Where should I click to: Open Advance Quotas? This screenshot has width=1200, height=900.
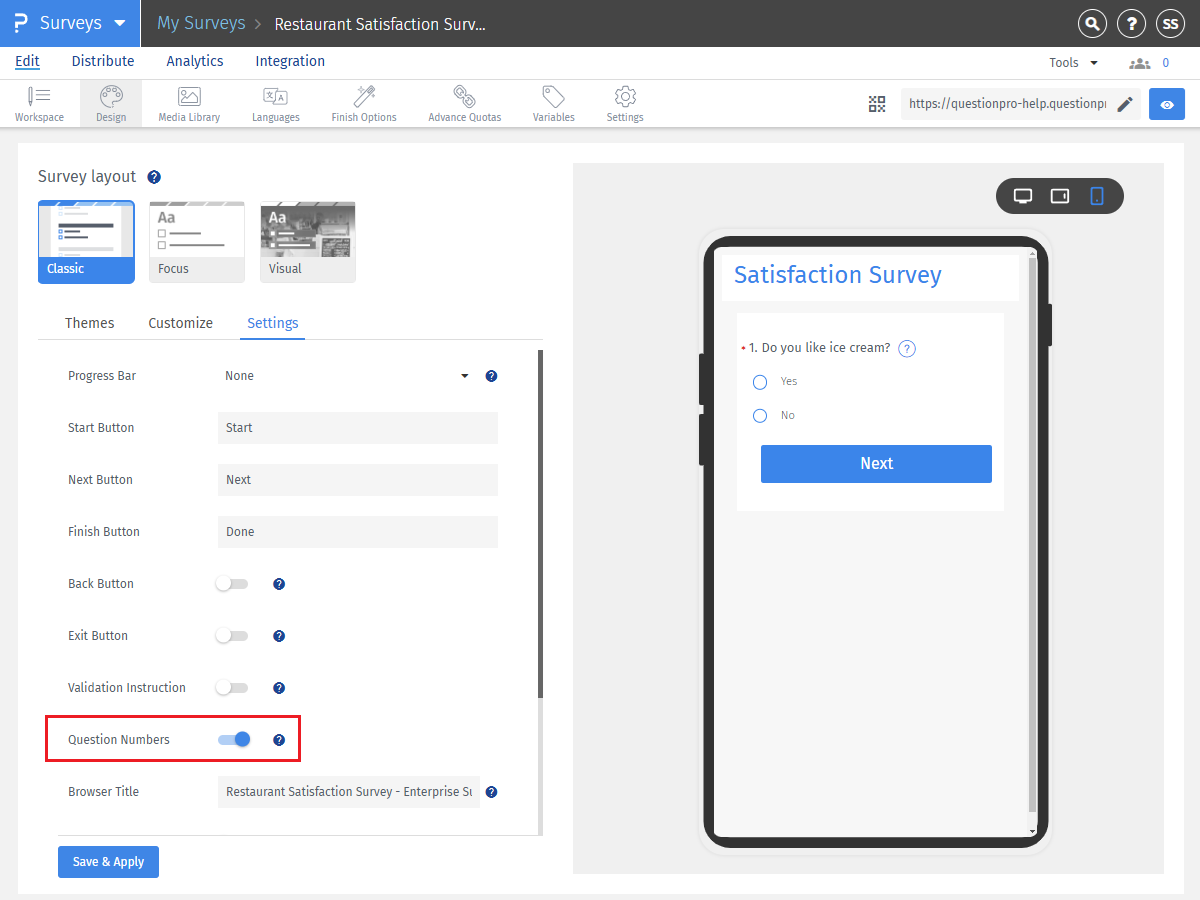(x=463, y=103)
